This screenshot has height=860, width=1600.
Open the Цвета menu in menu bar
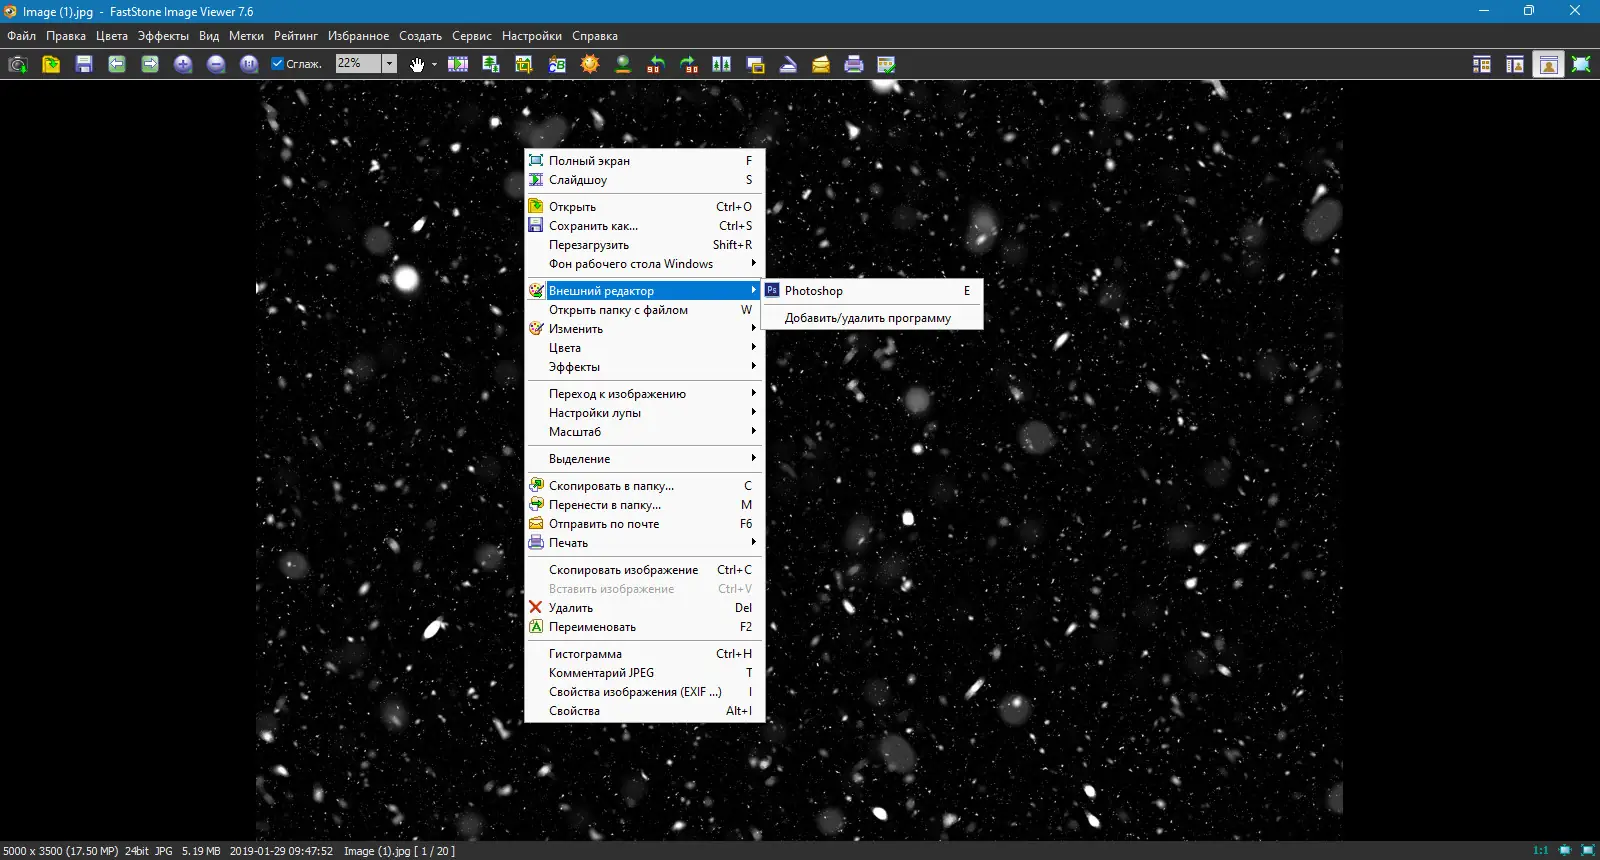[x=112, y=36]
